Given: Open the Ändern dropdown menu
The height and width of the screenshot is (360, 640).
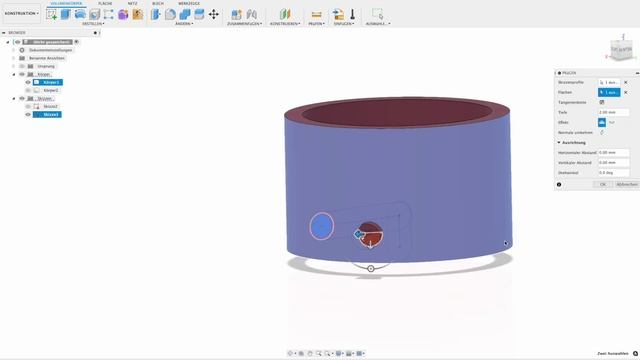Looking at the screenshot, I should coord(184,24).
